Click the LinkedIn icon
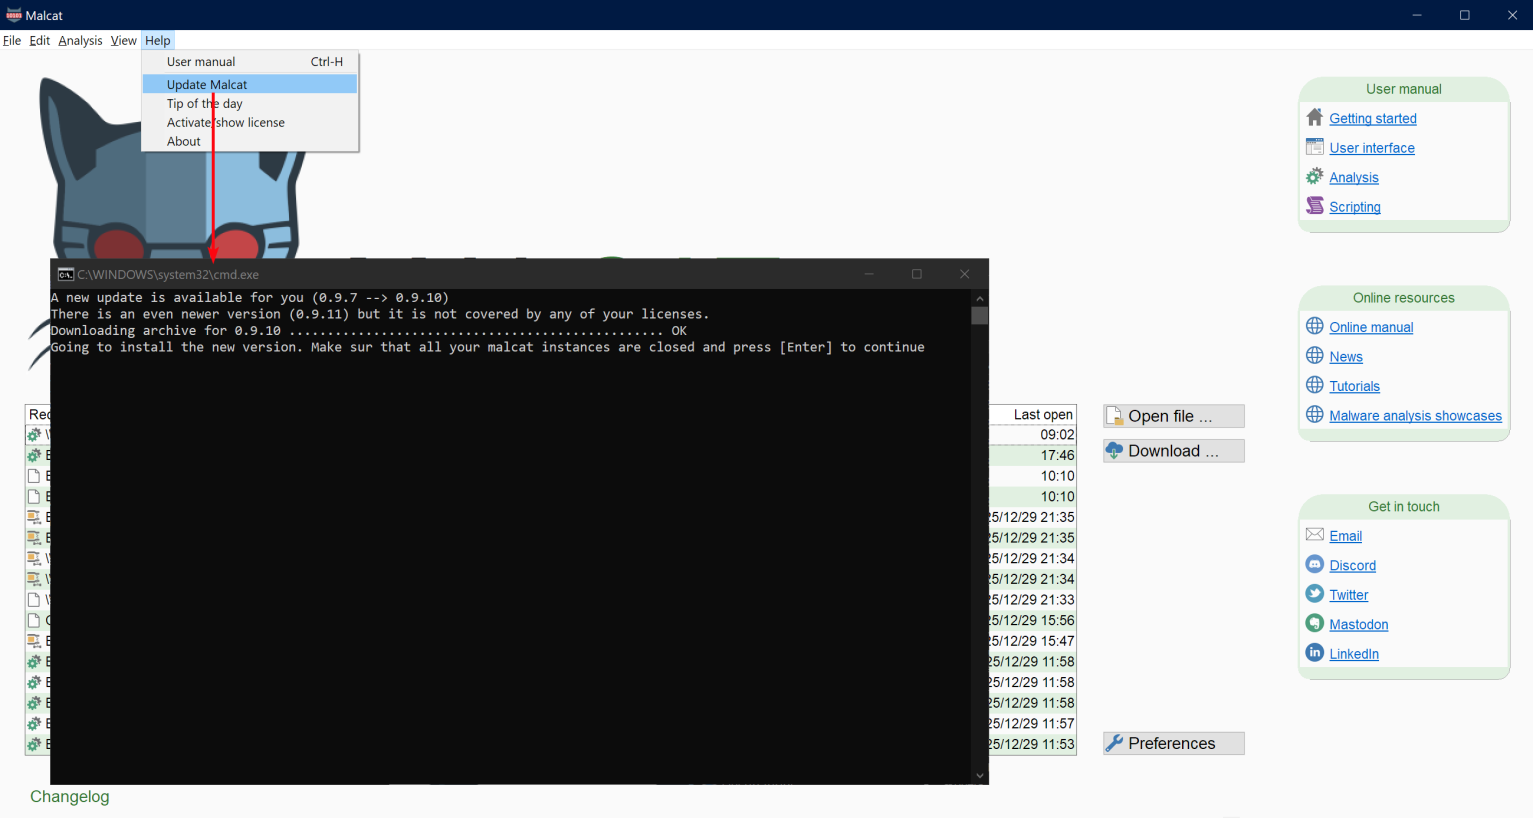Screen dimensions: 1533x818 [1314, 652]
